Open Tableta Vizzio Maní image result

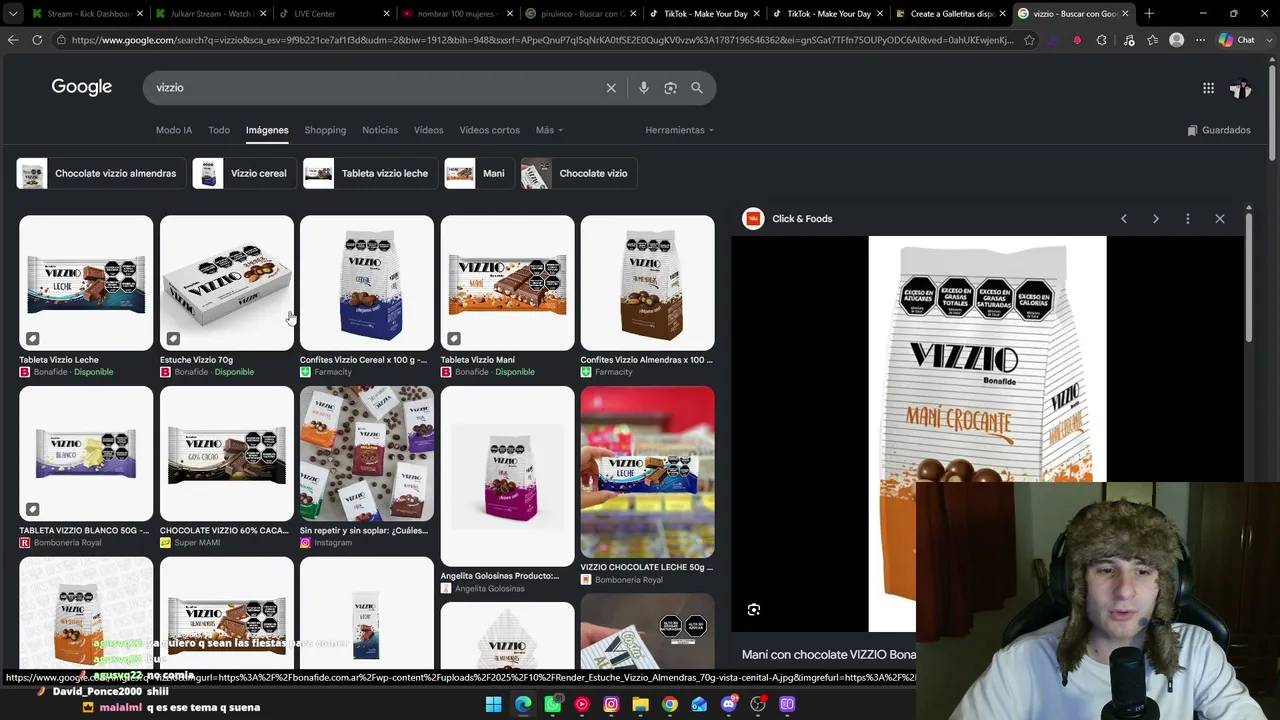pos(508,283)
